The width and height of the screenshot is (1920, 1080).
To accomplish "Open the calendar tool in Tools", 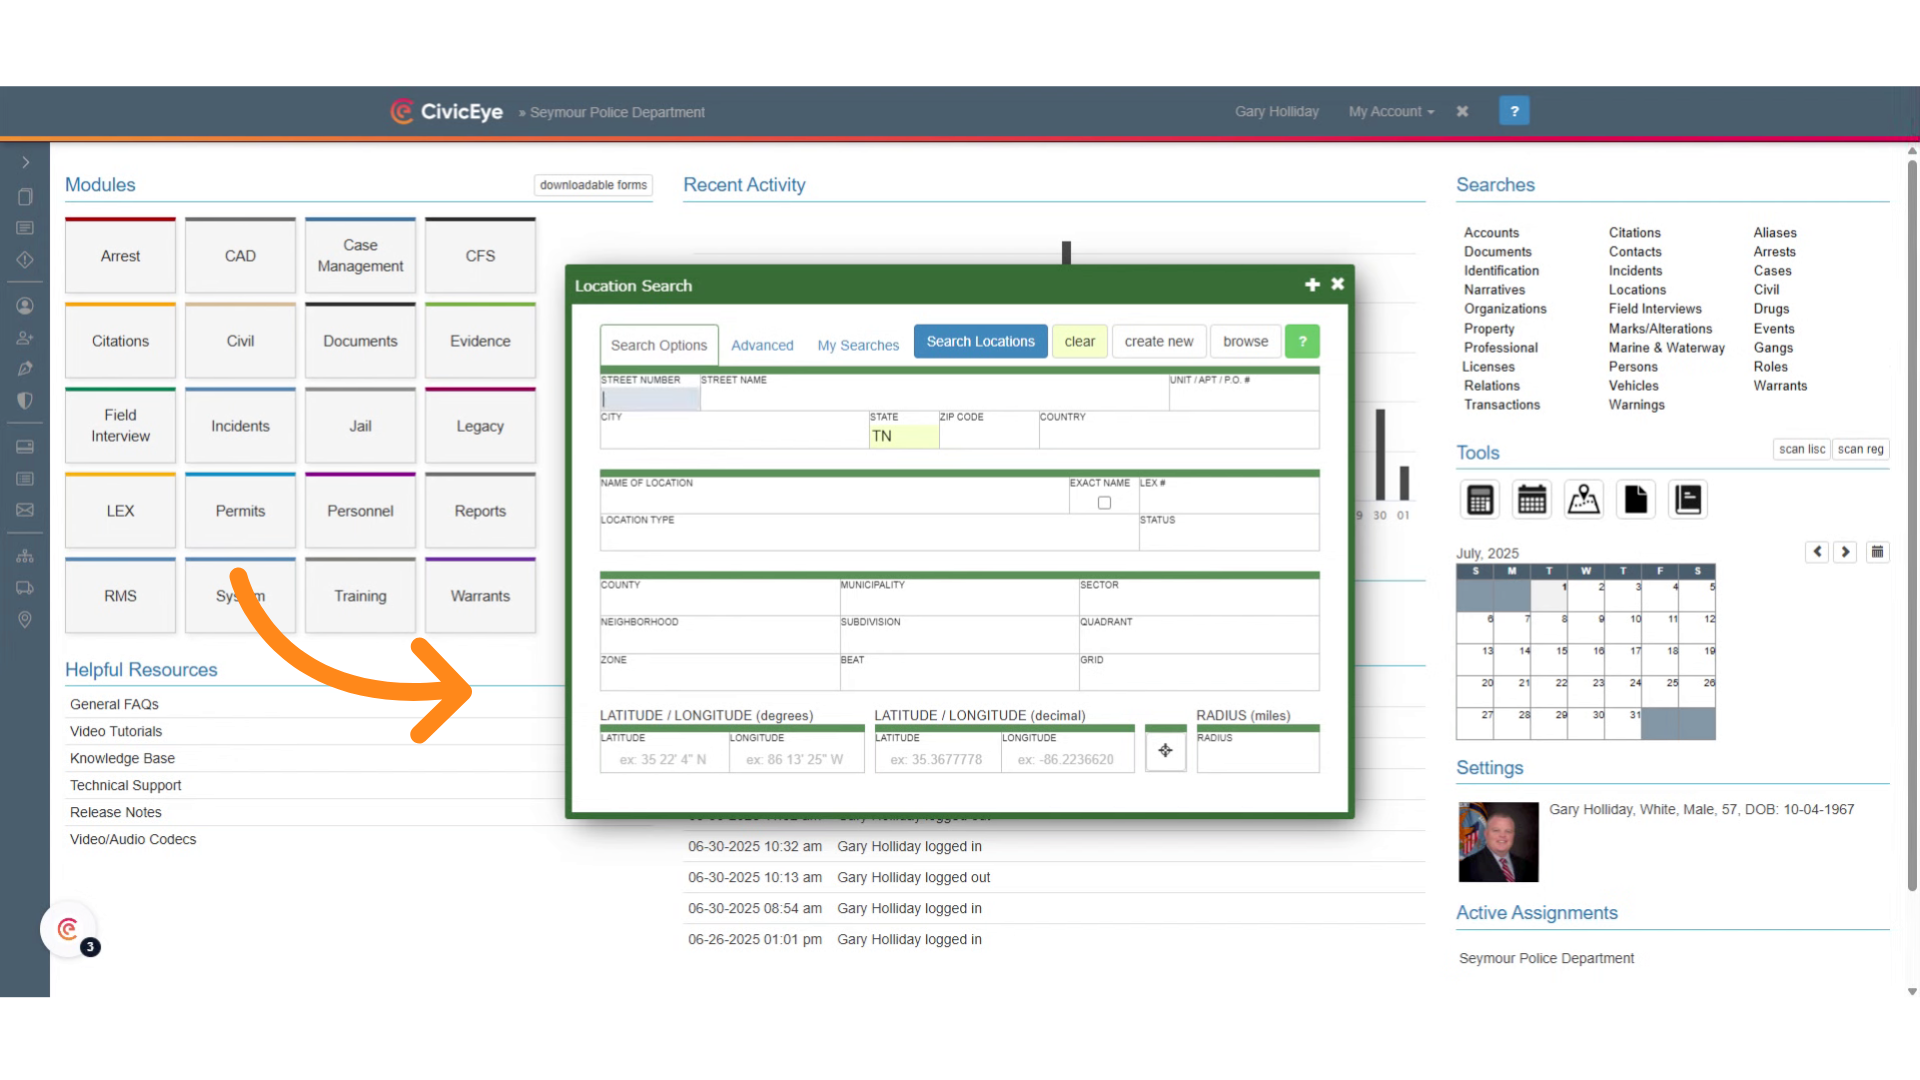I will (x=1532, y=499).
